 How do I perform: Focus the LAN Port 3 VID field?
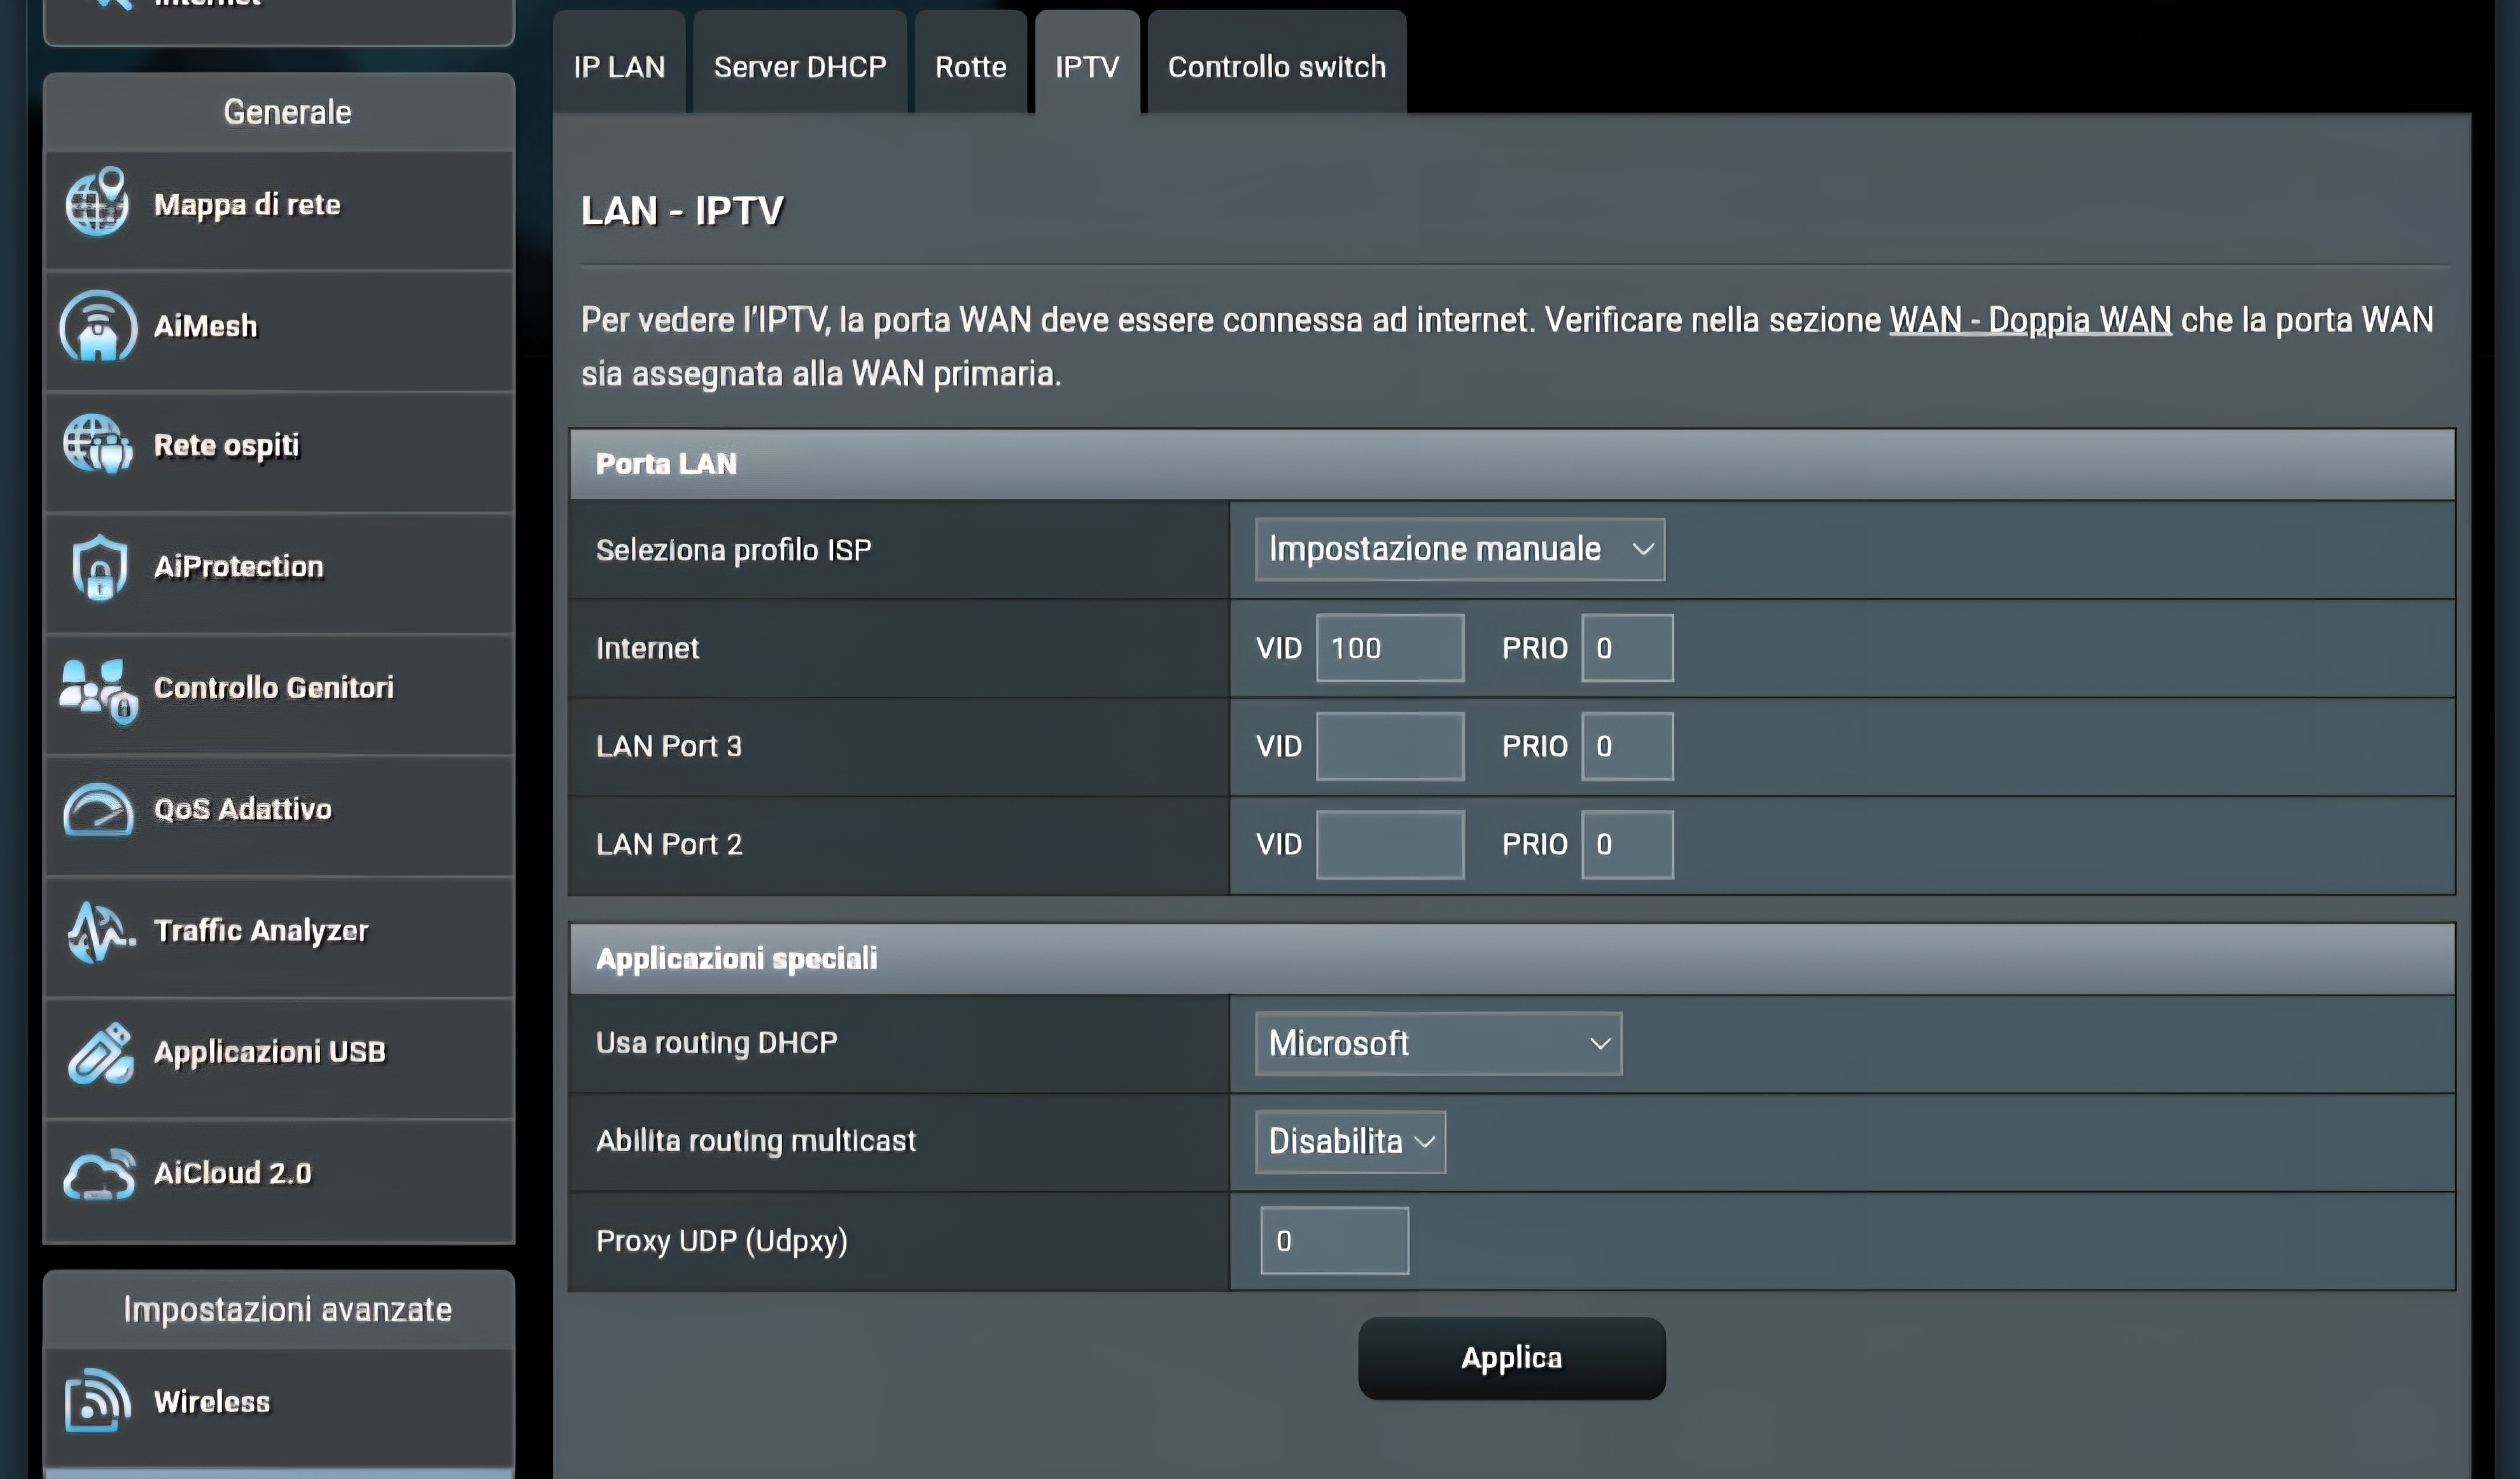[x=1389, y=746]
